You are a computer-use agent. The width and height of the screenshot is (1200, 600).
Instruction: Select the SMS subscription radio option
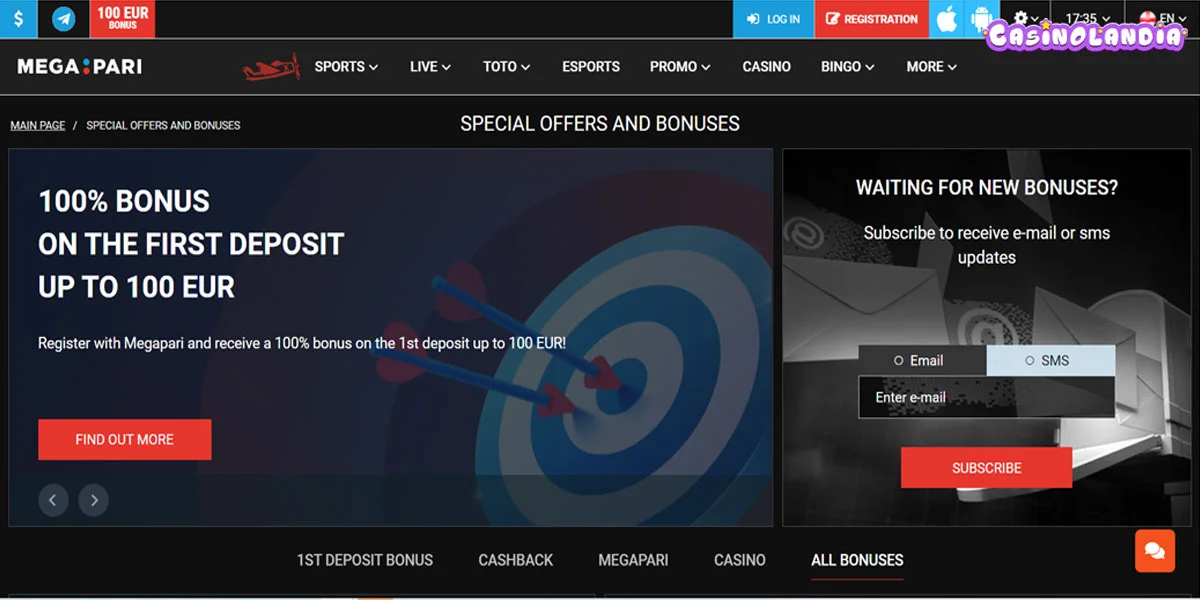point(1050,360)
